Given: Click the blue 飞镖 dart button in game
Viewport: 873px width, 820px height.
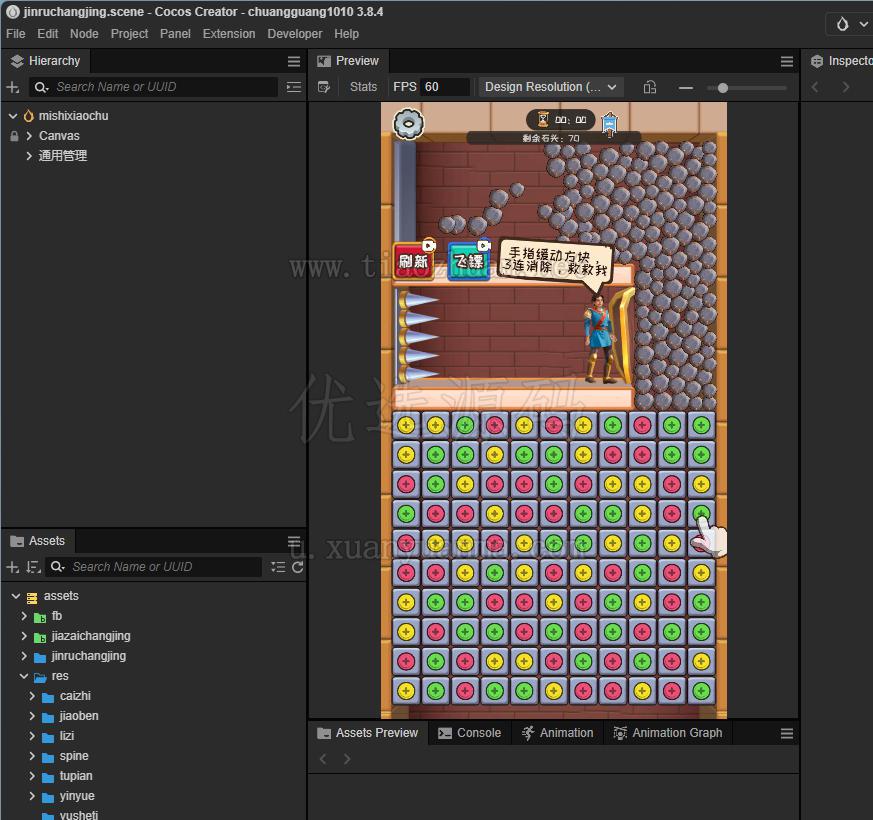Looking at the screenshot, I should (469, 260).
